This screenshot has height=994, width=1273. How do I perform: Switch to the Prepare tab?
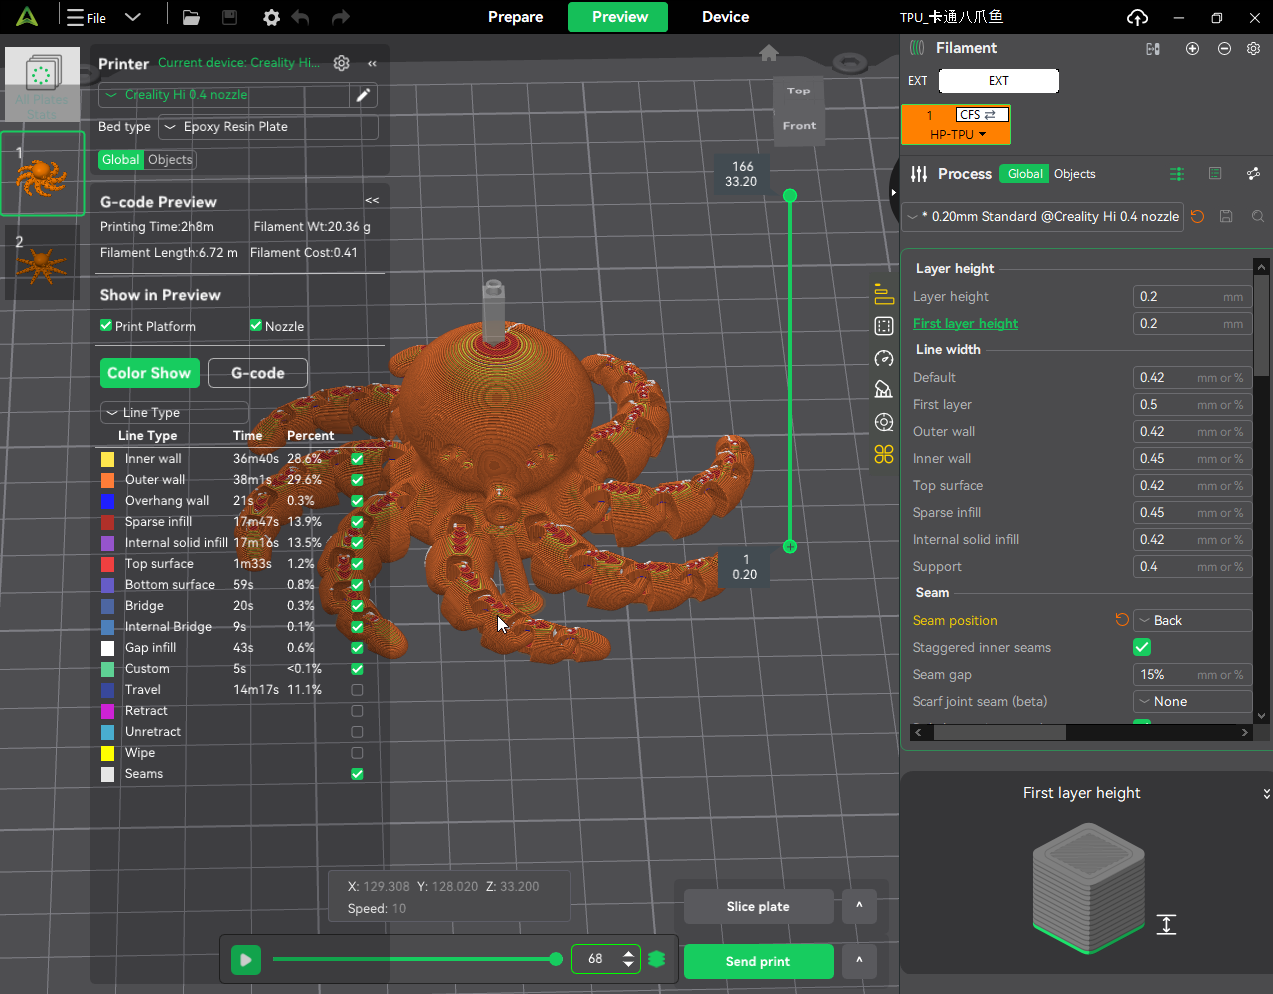[x=515, y=17]
